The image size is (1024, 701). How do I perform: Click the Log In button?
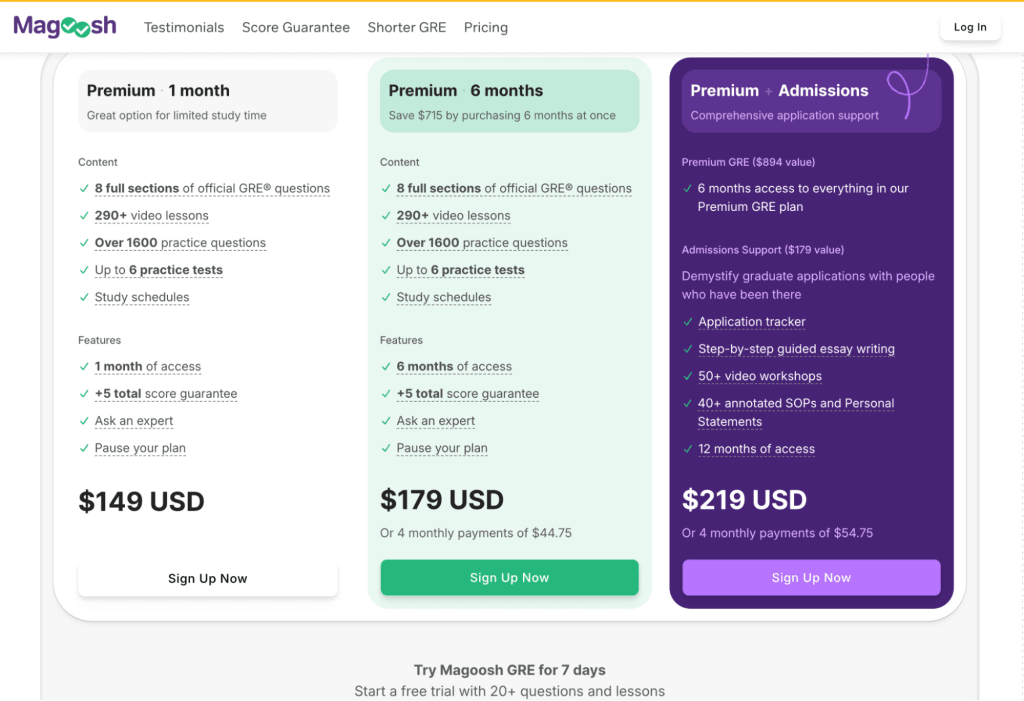point(969,27)
